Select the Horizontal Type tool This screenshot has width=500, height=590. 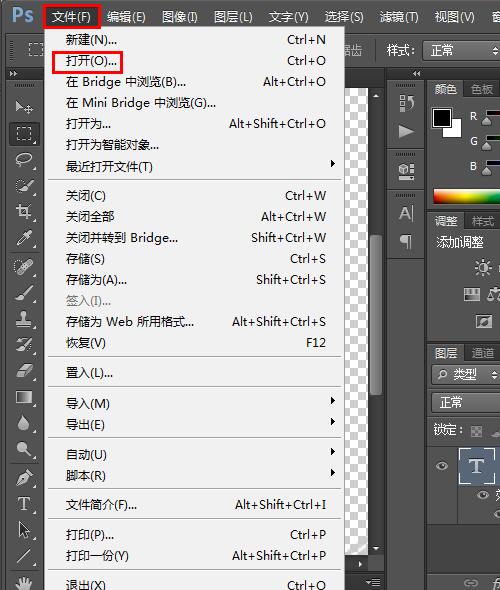pos(24,504)
